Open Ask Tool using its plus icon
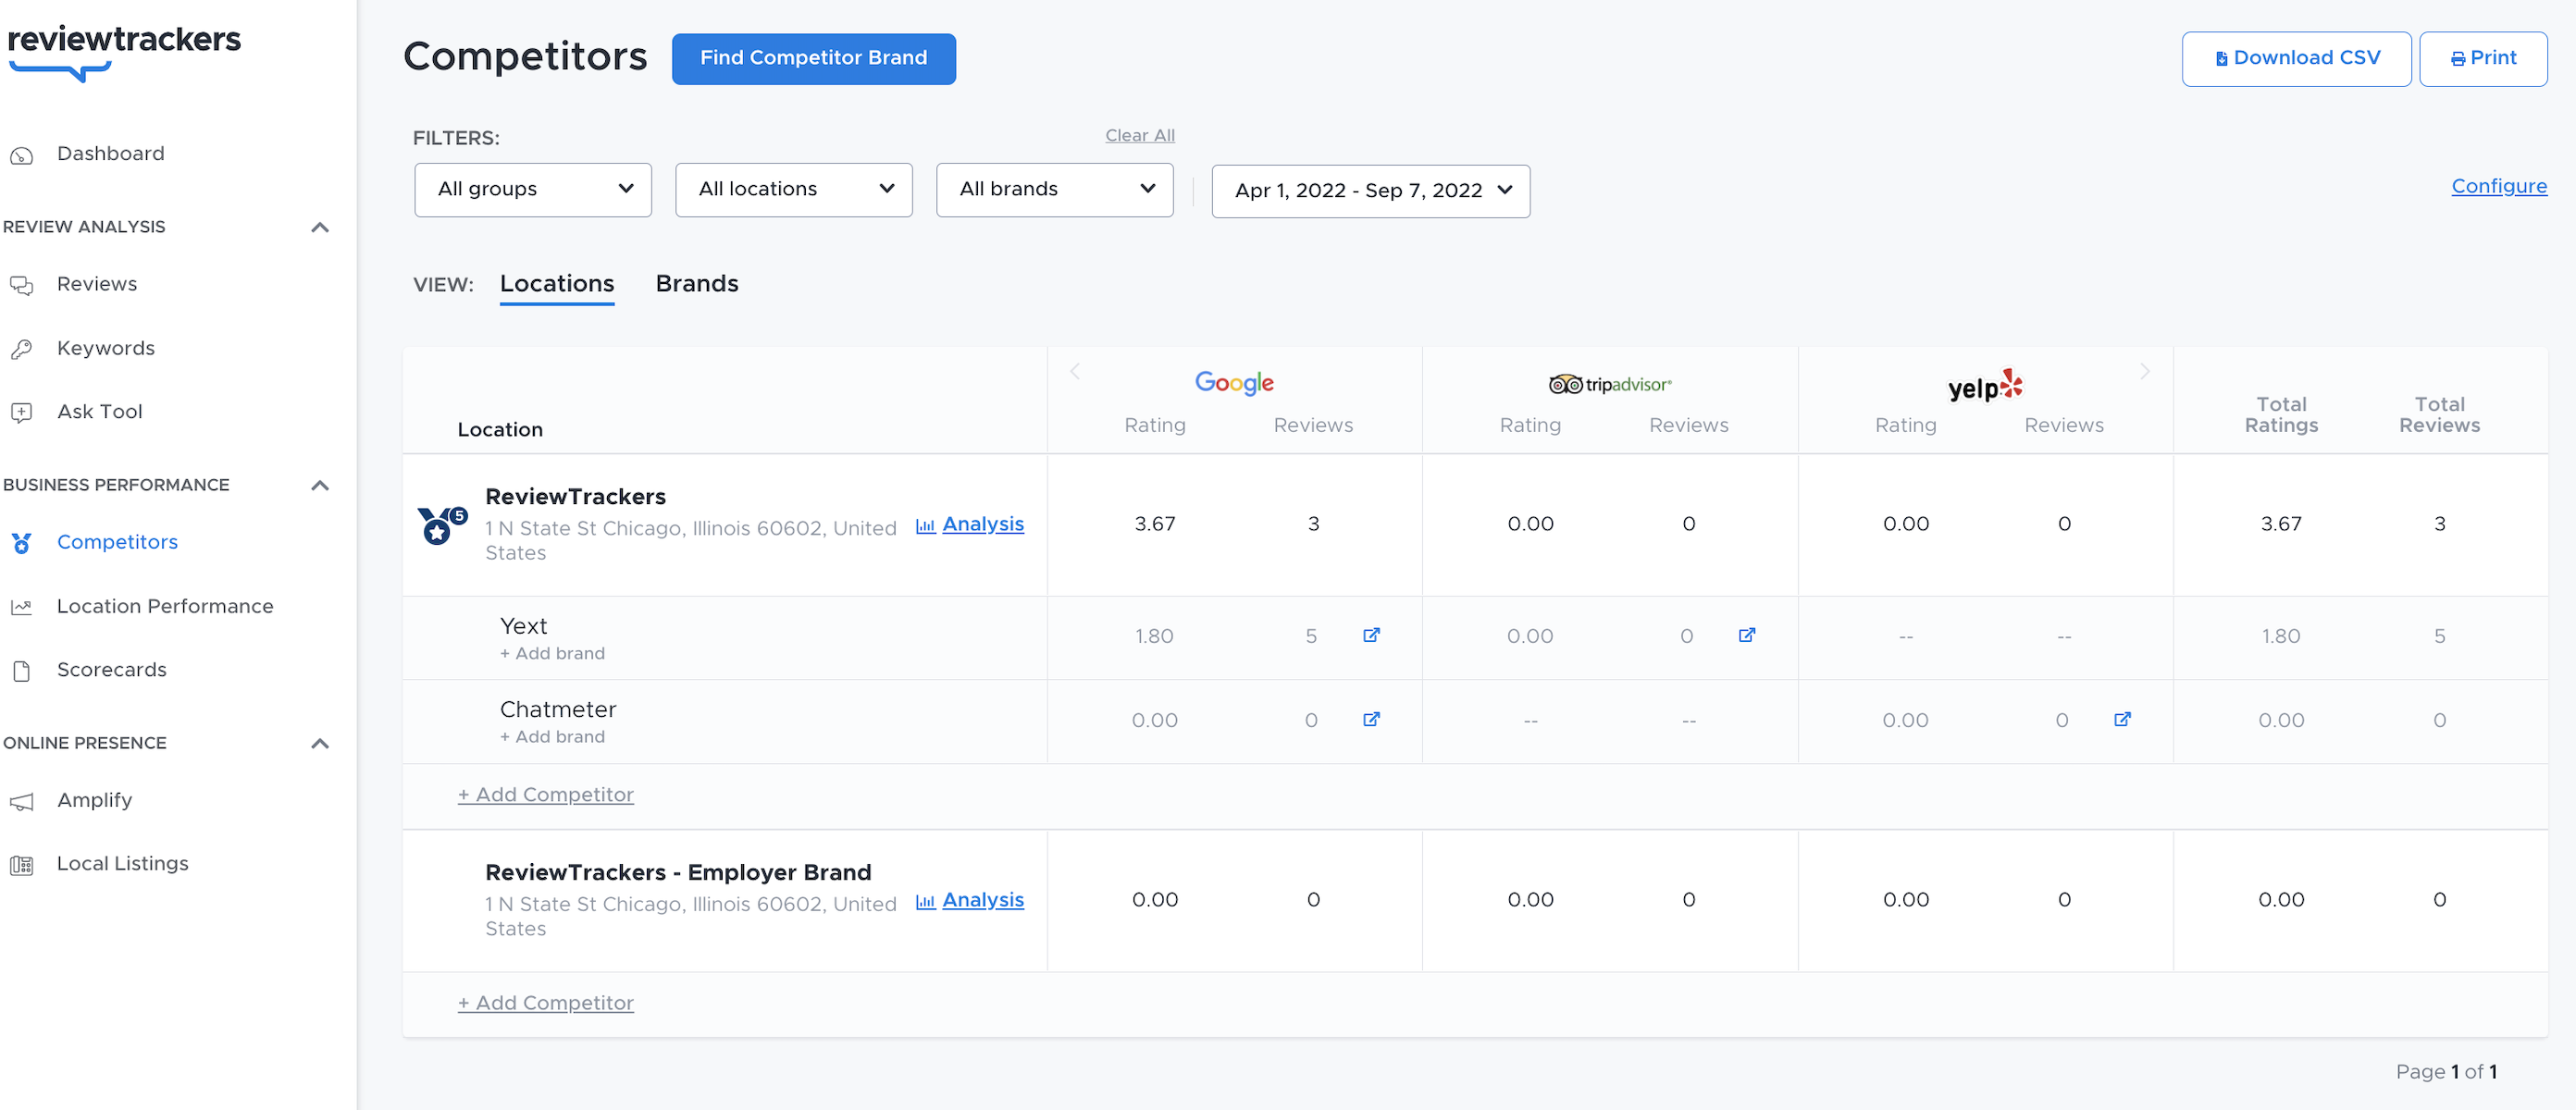This screenshot has width=2576, height=1110. pos(22,411)
